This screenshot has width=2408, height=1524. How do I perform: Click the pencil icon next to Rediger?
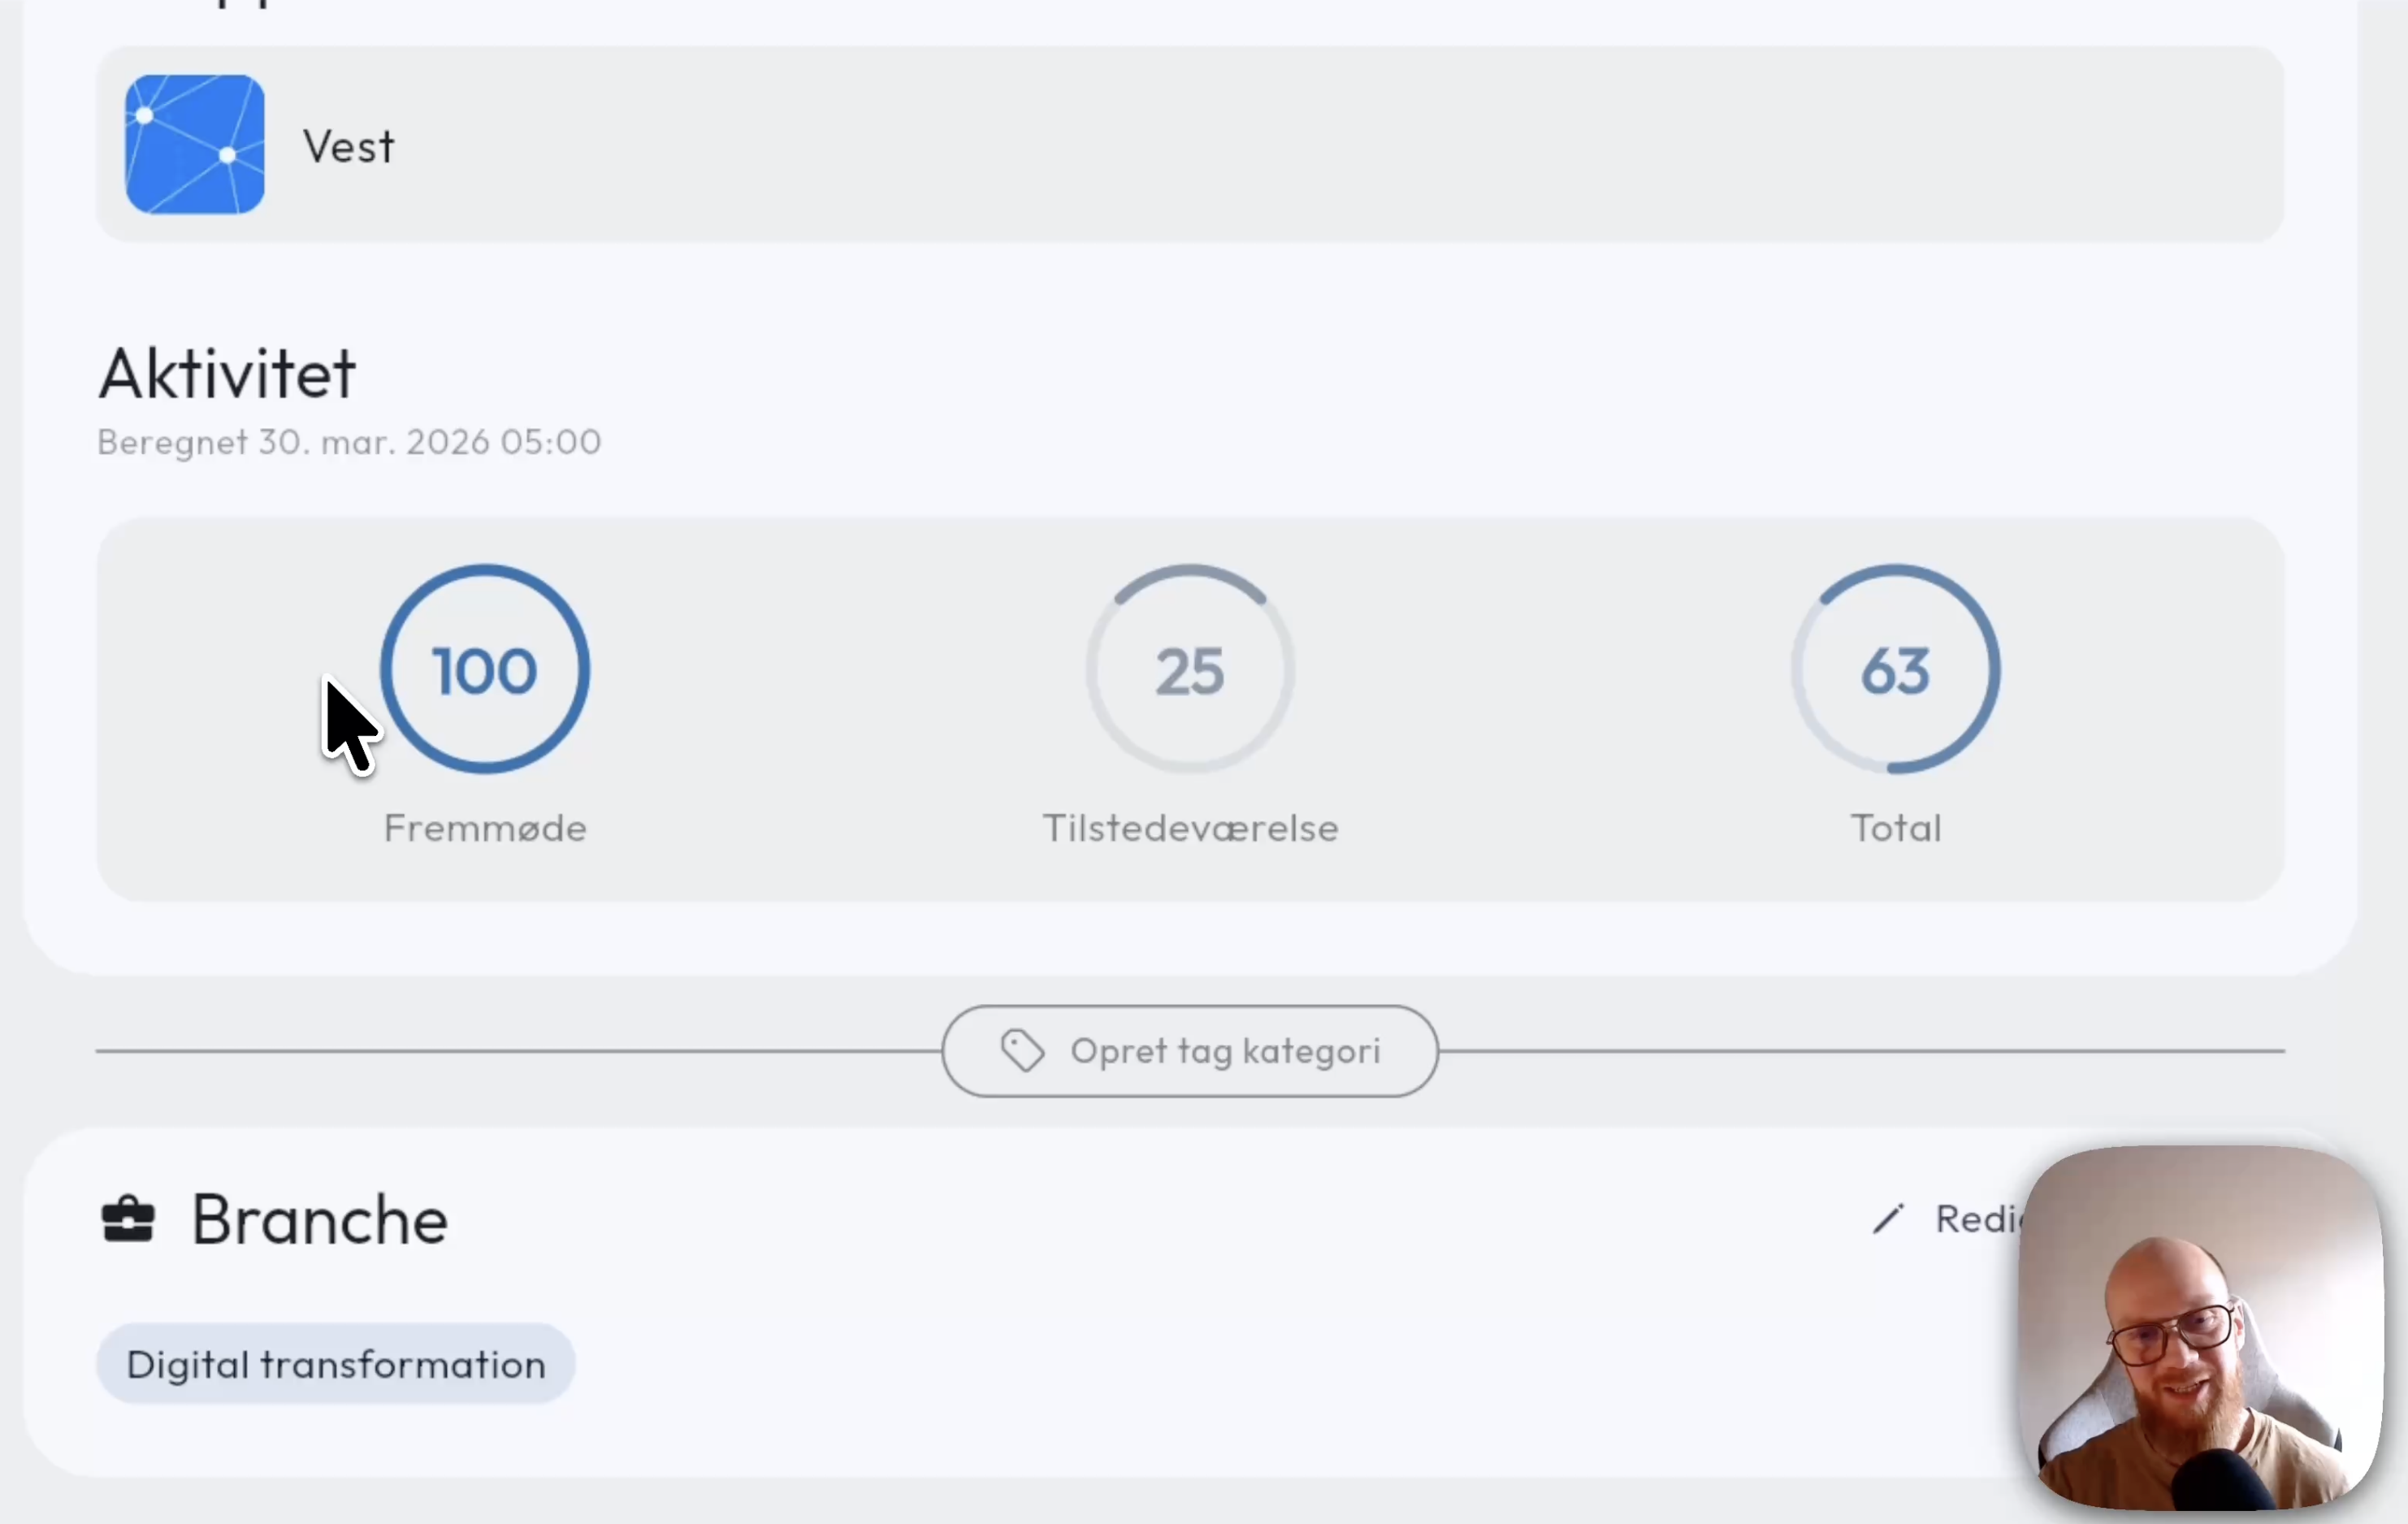[1888, 1219]
